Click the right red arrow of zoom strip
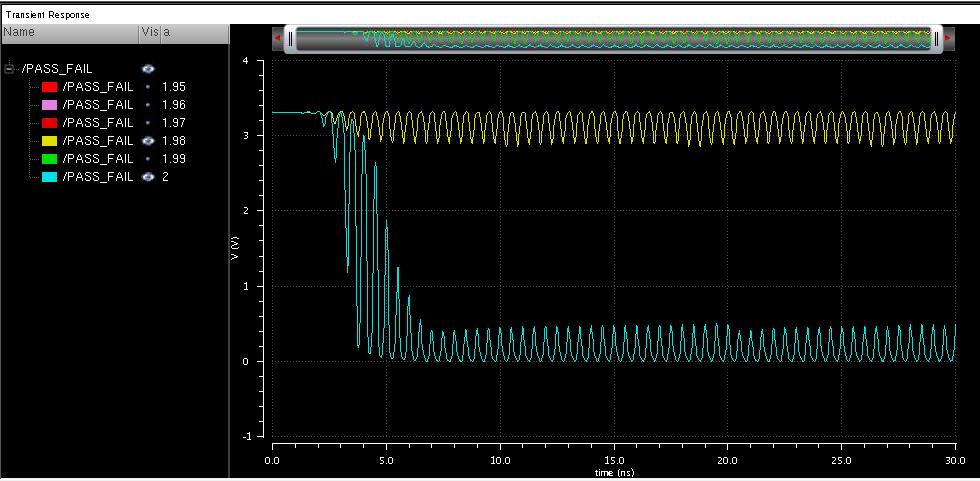 [x=948, y=39]
